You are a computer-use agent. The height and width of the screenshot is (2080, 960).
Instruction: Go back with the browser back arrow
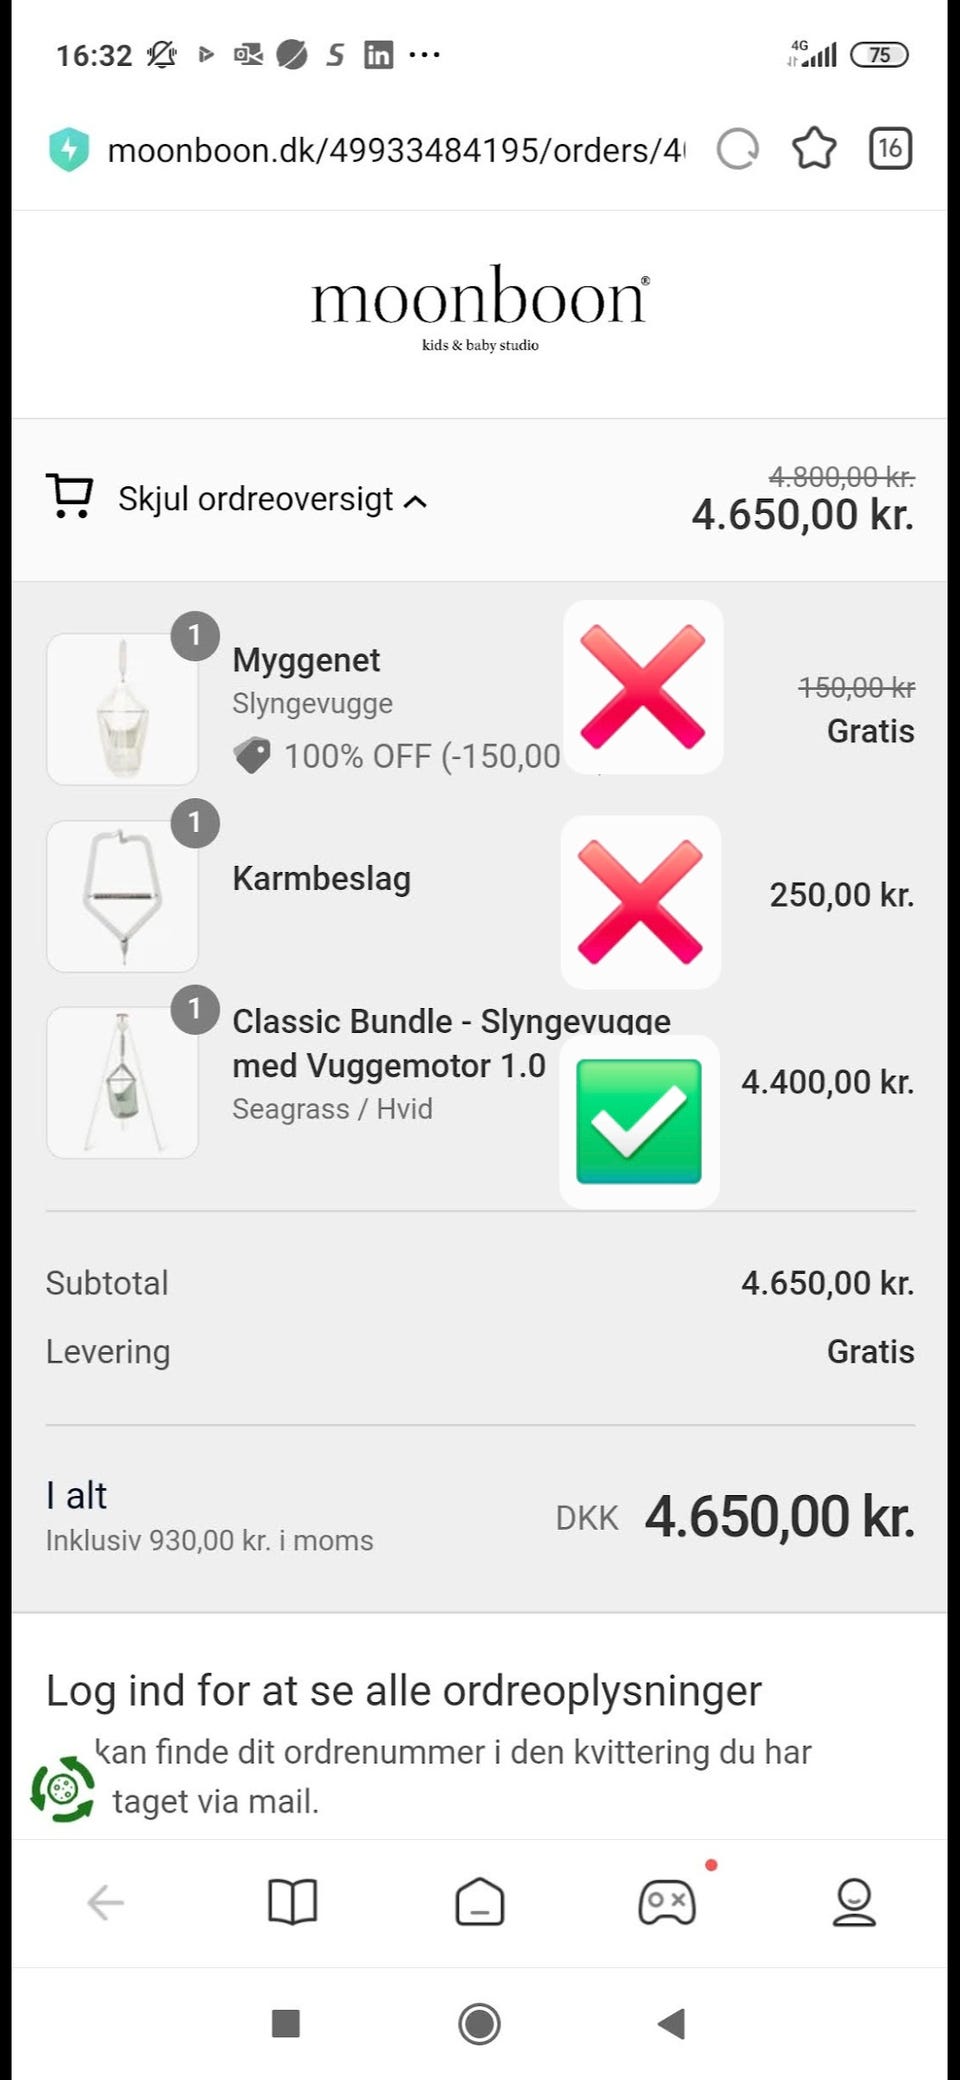coord(105,1902)
